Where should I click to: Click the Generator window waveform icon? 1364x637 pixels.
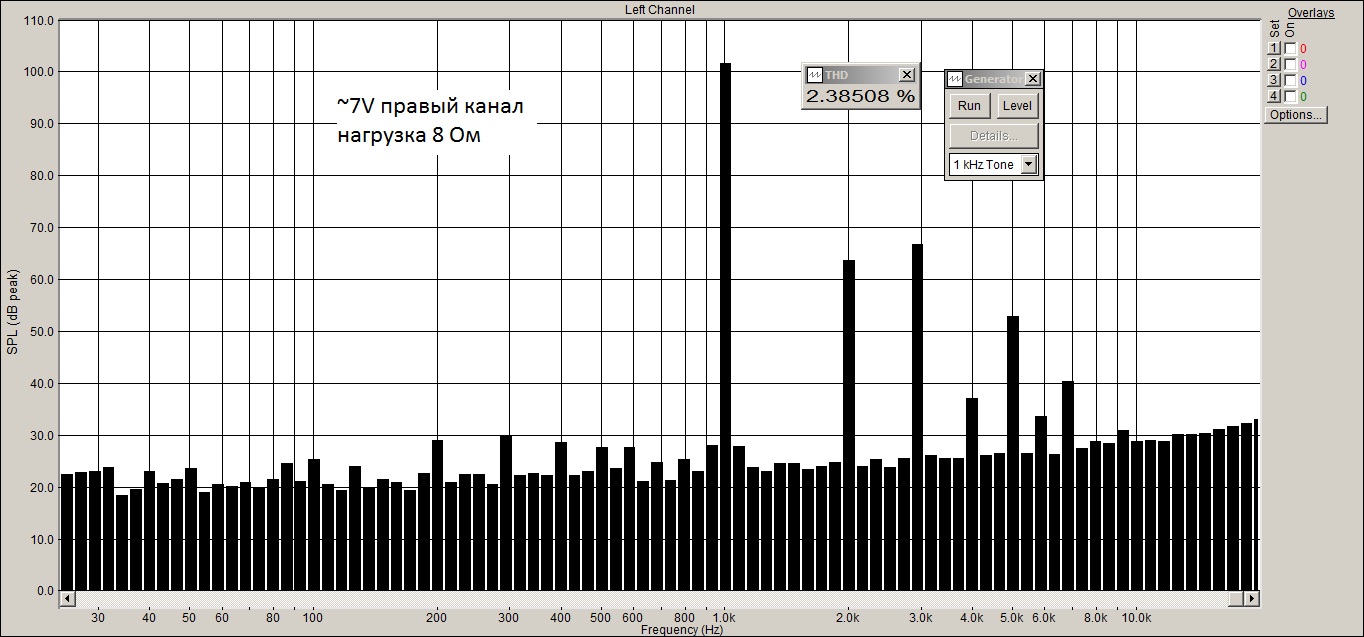(x=955, y=79)
